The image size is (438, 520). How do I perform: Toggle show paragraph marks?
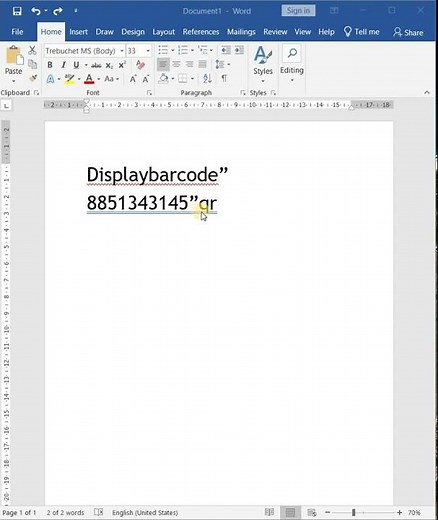click(x=224, y=79)
